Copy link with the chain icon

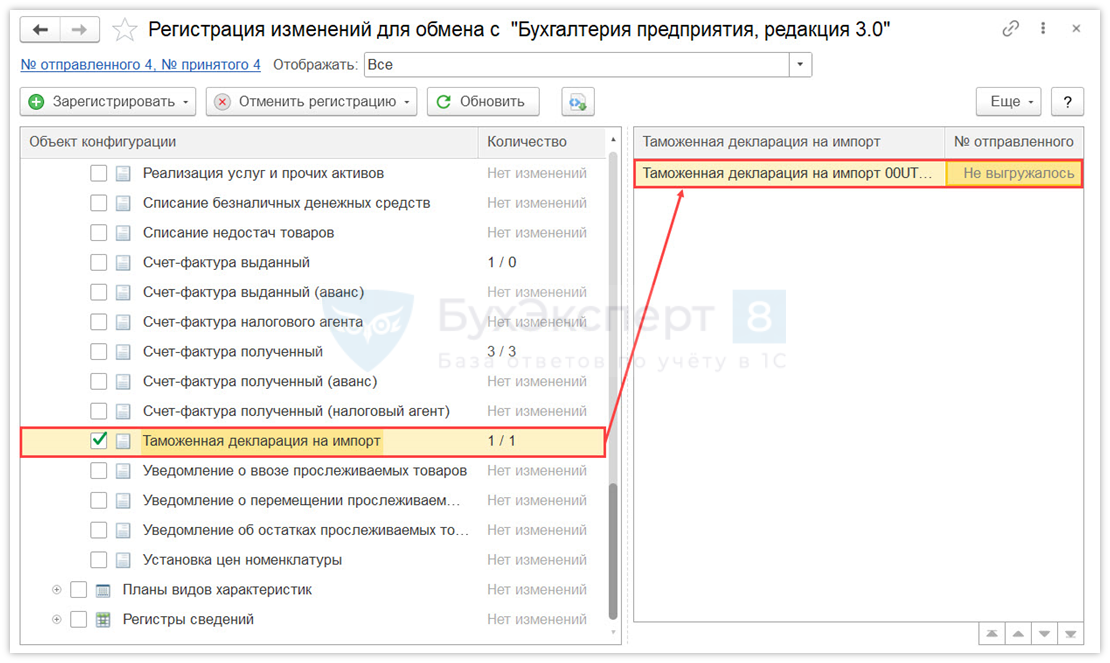(1010, 28)
